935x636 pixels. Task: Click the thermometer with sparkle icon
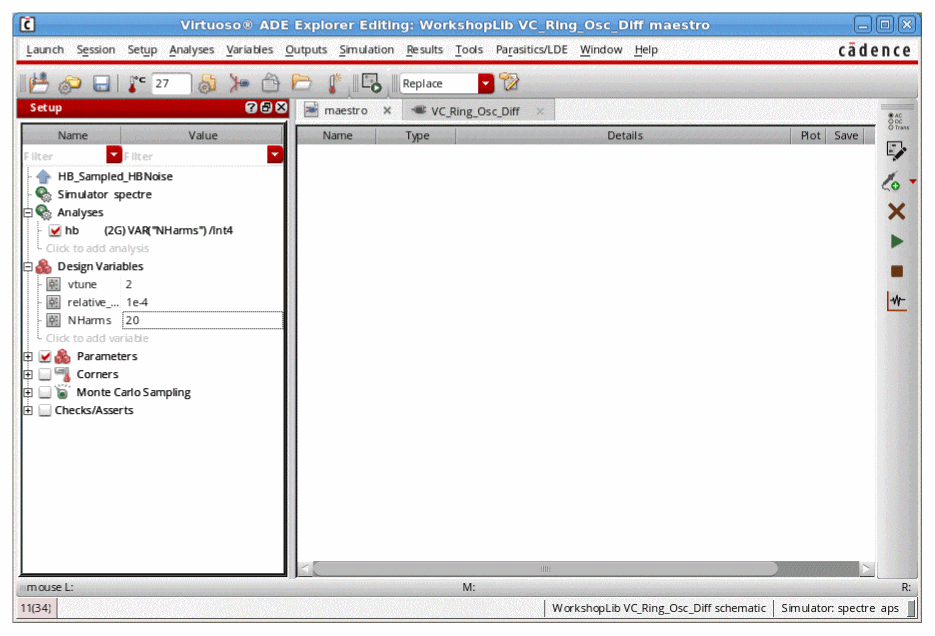point(334,83)
